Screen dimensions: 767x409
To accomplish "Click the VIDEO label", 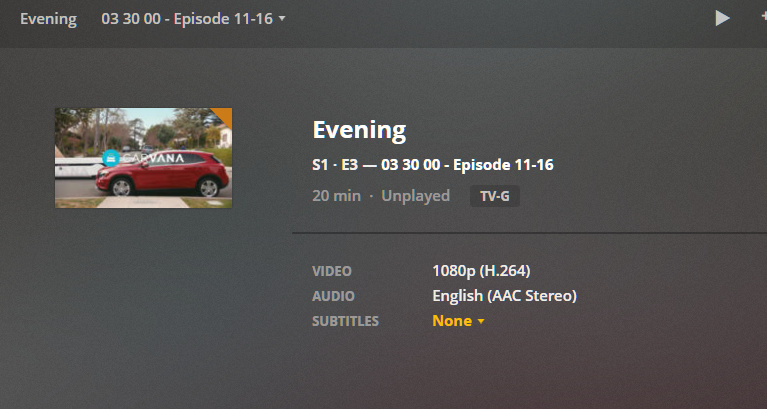I will 332,271.
